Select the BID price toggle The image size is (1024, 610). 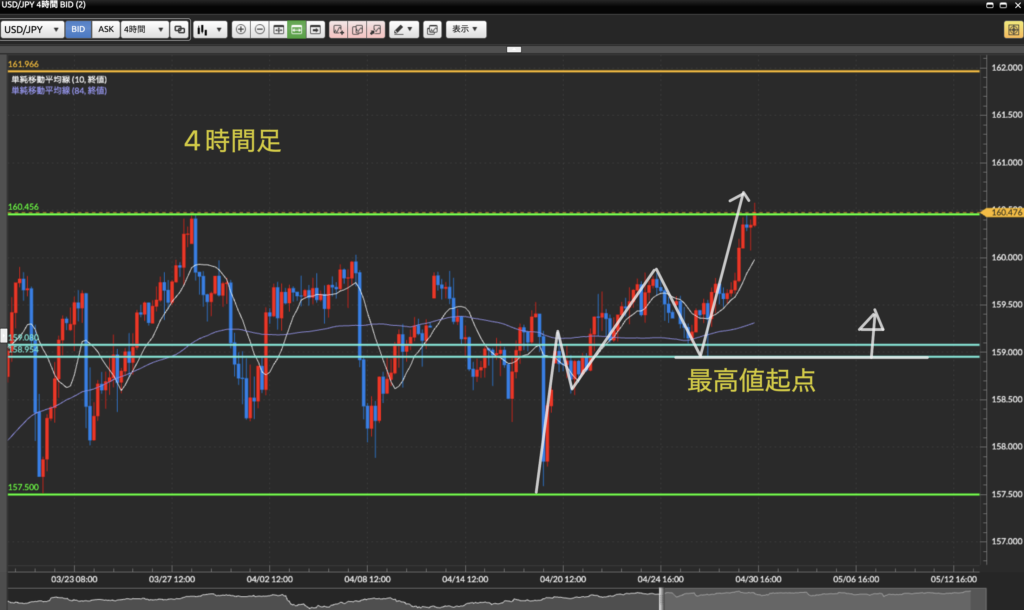coord(78,30)
